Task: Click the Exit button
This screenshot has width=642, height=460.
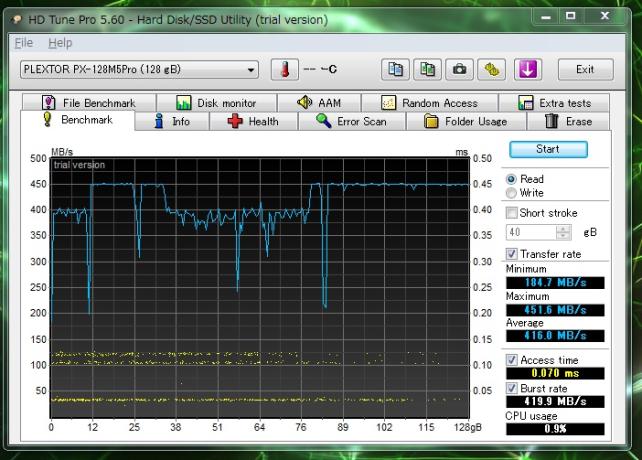Action: click(x=585, y=69)
